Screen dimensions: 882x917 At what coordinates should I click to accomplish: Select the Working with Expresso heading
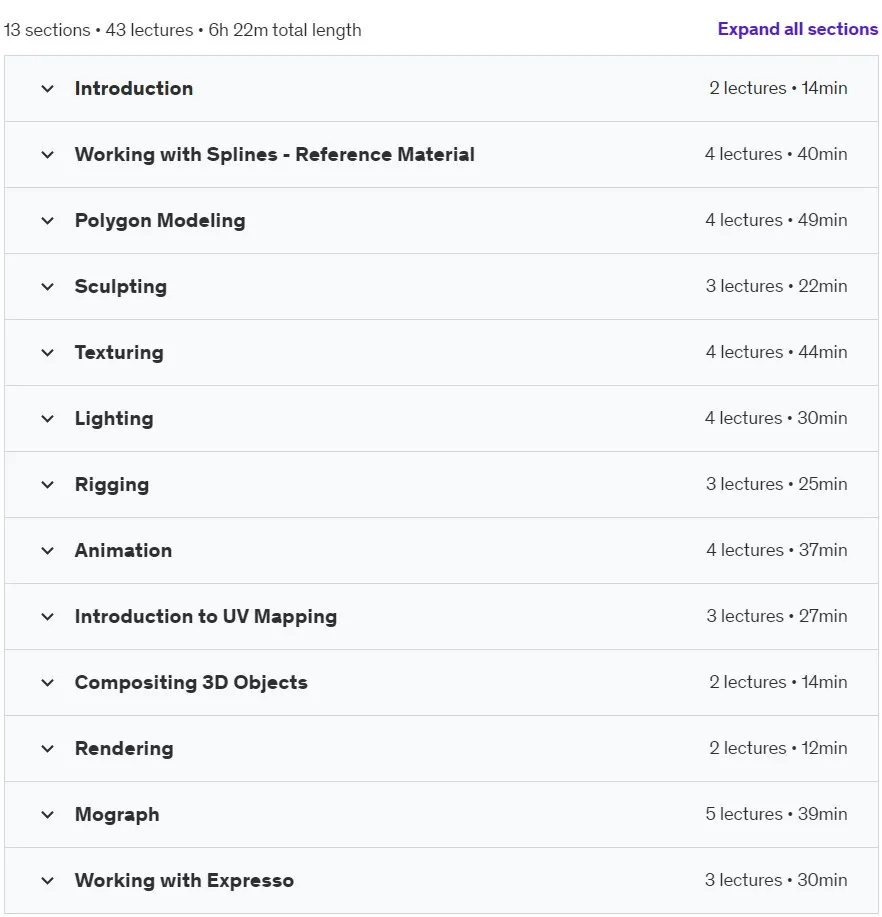coord(184,881)
